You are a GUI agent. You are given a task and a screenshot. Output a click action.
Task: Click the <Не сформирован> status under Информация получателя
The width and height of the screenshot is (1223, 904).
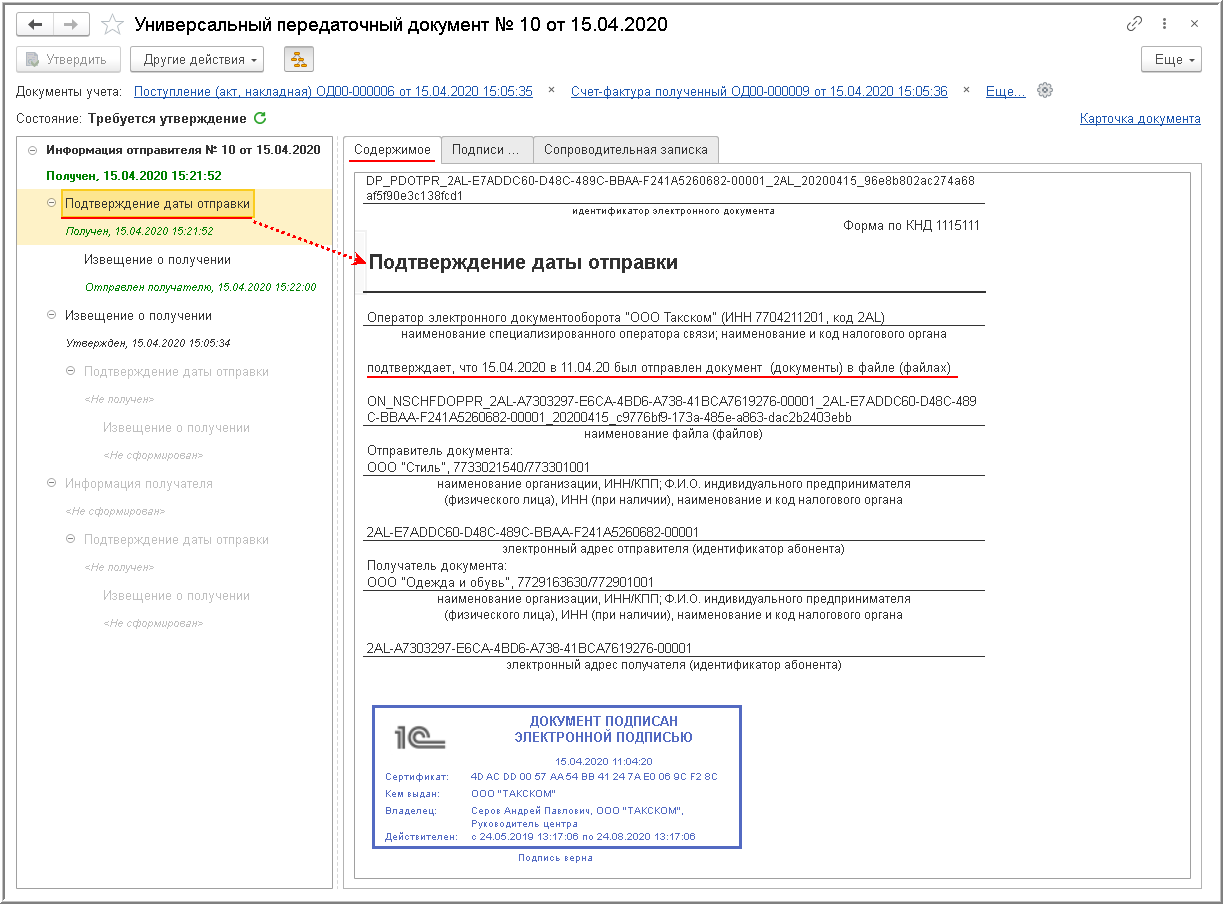(x=115, y=511)
